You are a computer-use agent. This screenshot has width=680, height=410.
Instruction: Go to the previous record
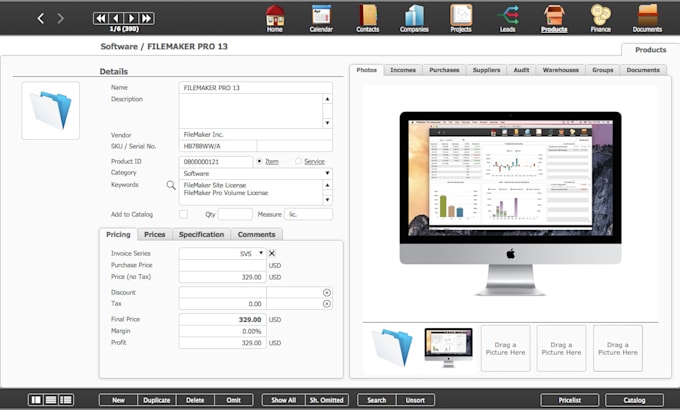(116, 18)
